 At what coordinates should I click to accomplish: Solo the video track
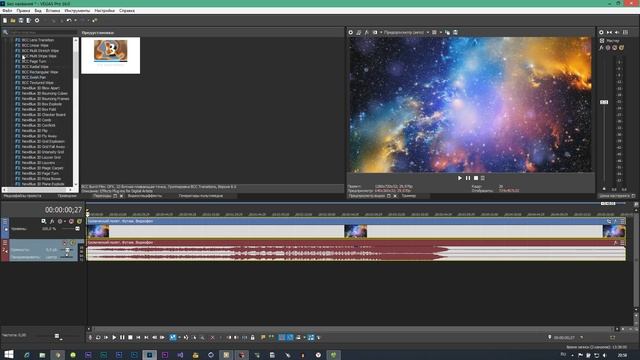[x=79, y=221]
